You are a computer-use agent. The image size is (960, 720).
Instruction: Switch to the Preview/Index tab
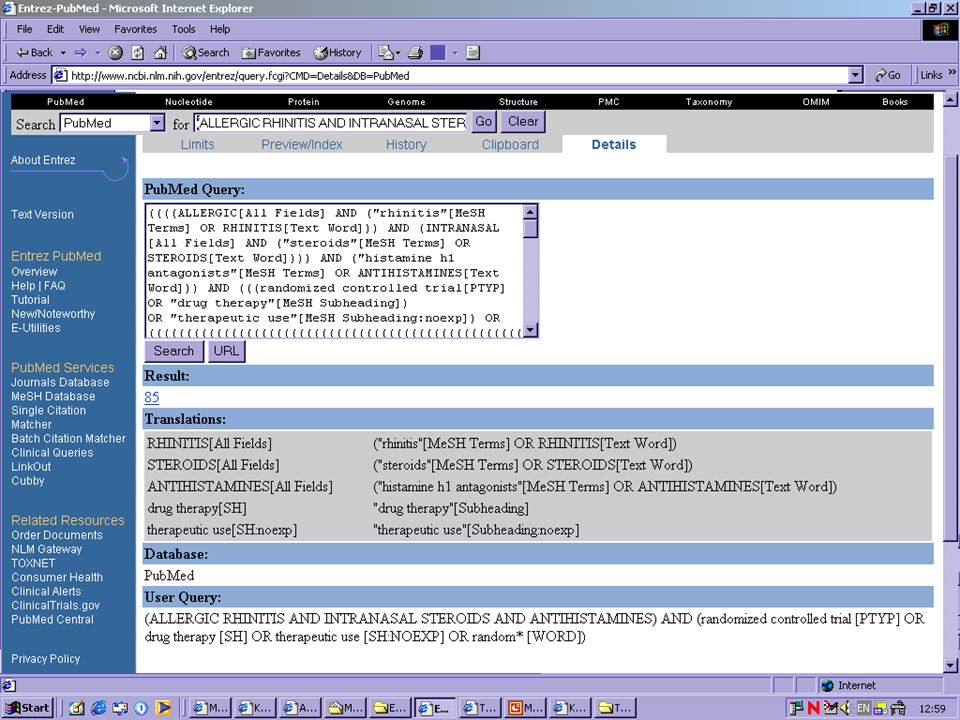pos(302,144)
